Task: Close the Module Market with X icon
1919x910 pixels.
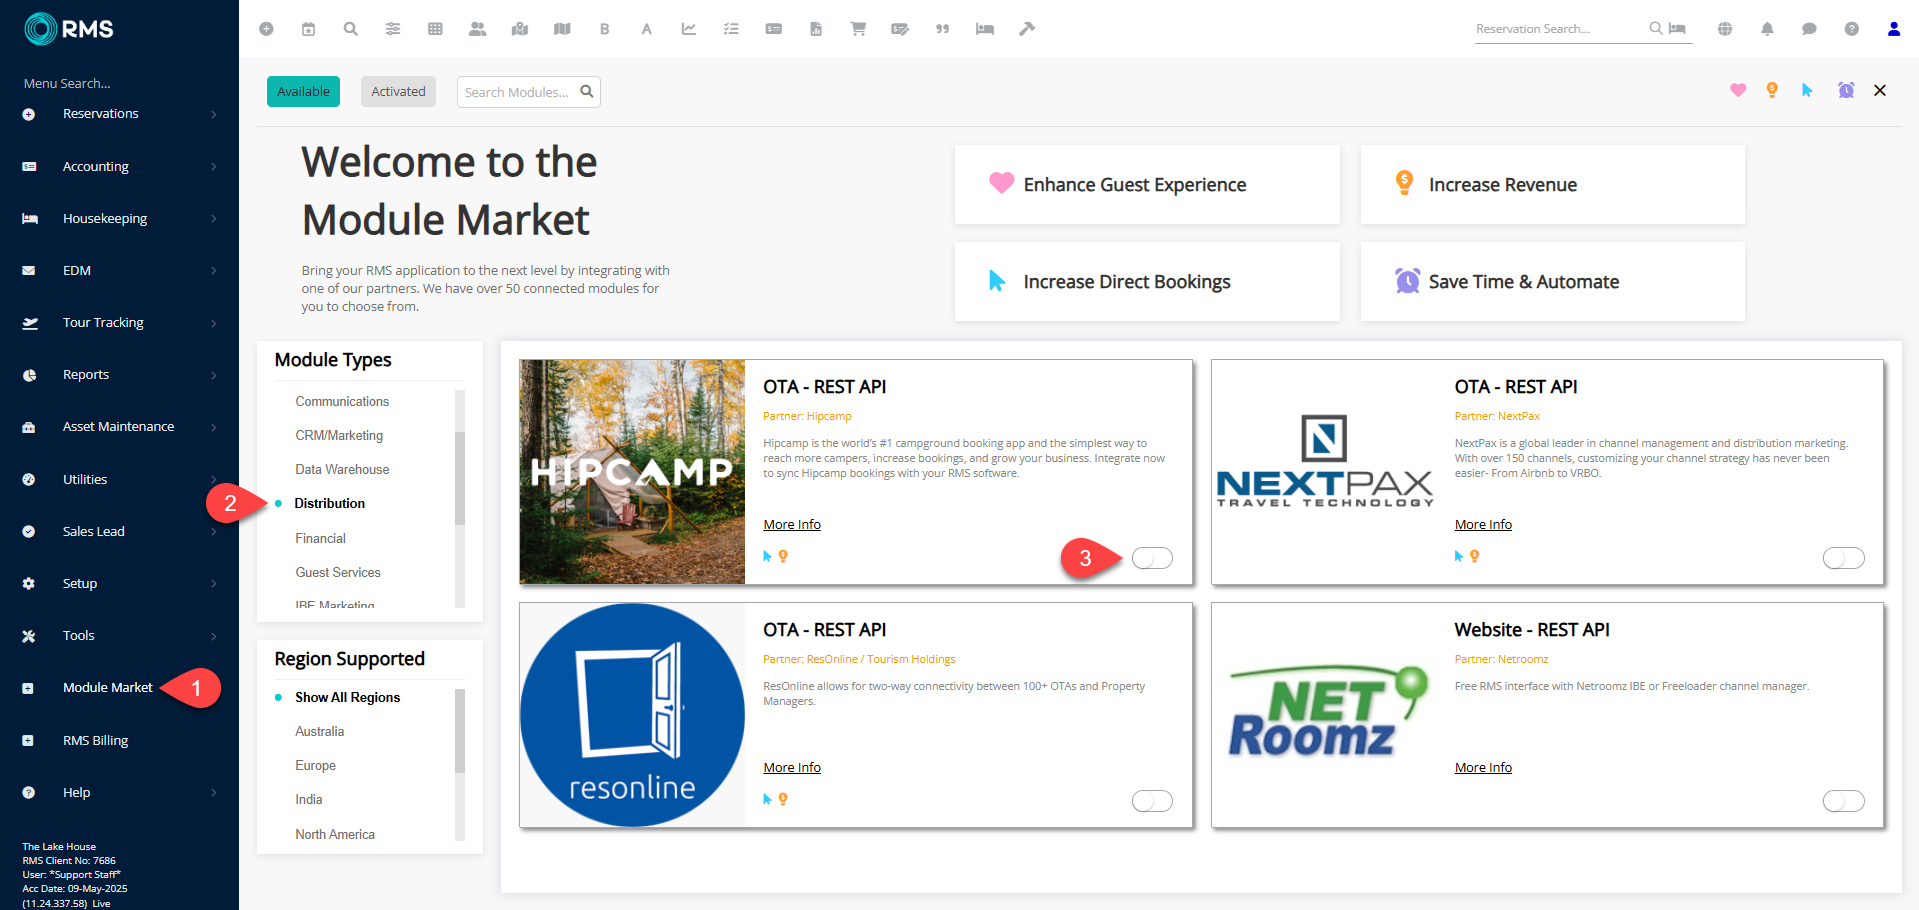Action: click(1880, 90)
